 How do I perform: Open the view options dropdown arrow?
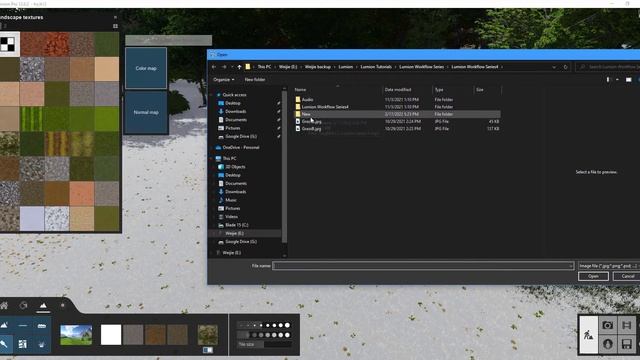pos(617,80)
